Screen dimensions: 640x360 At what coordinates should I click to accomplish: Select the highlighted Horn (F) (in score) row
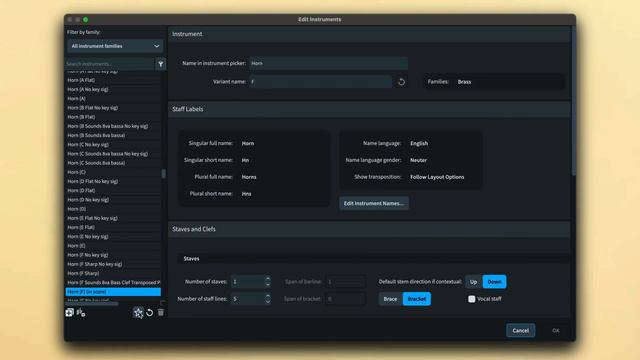click(x=113, y=292)
